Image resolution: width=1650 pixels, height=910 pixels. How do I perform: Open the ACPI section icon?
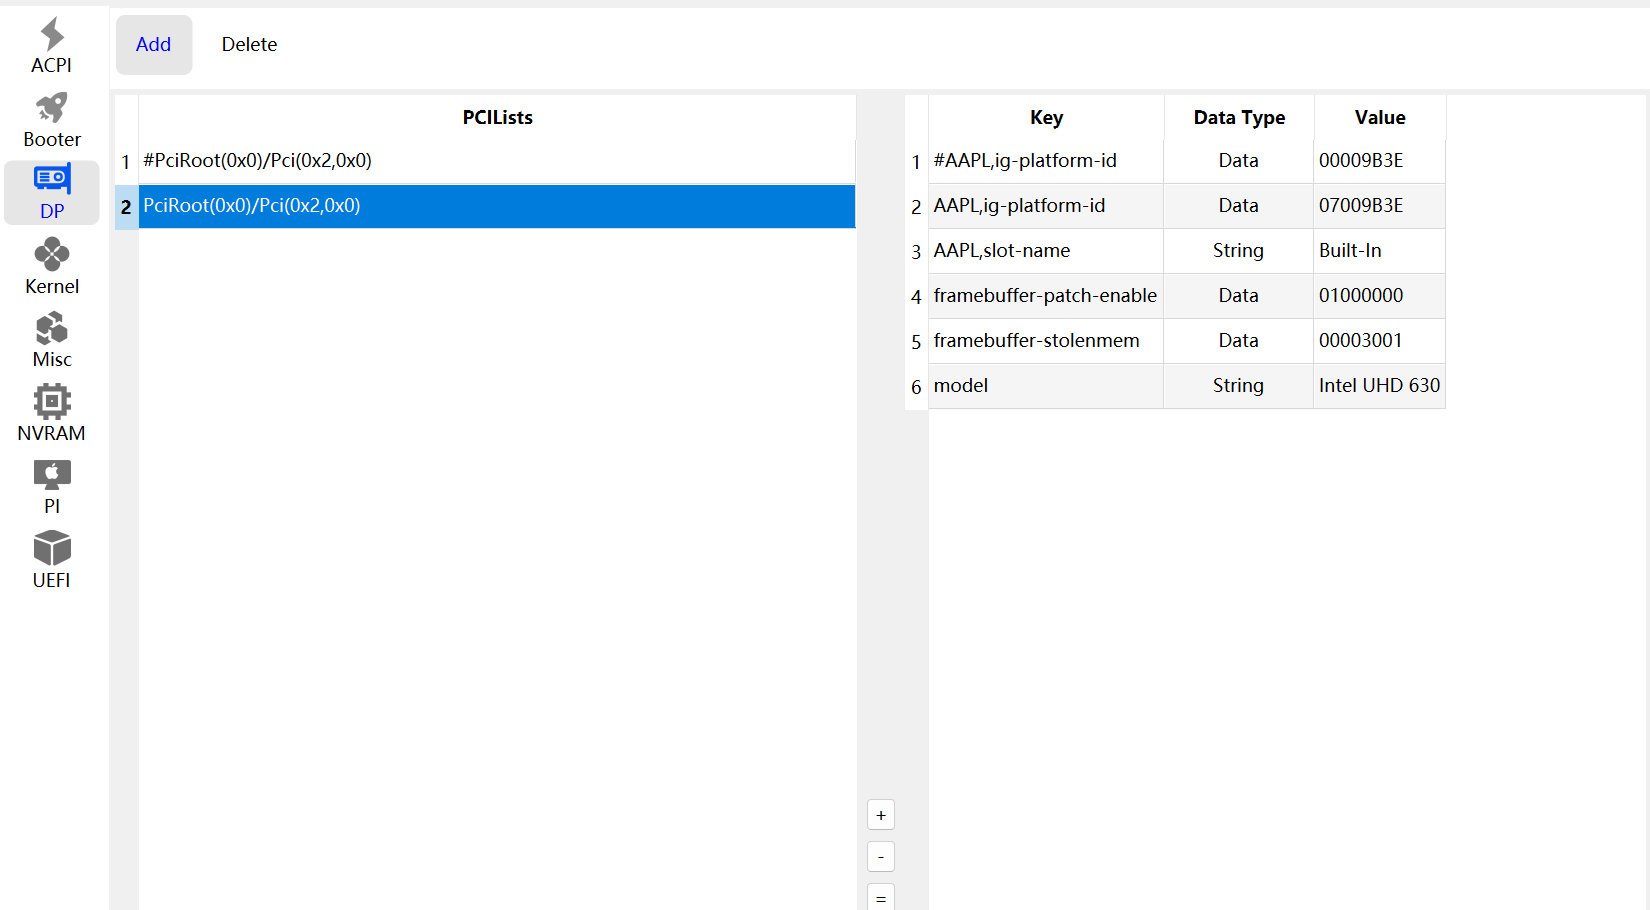point(52,37)
